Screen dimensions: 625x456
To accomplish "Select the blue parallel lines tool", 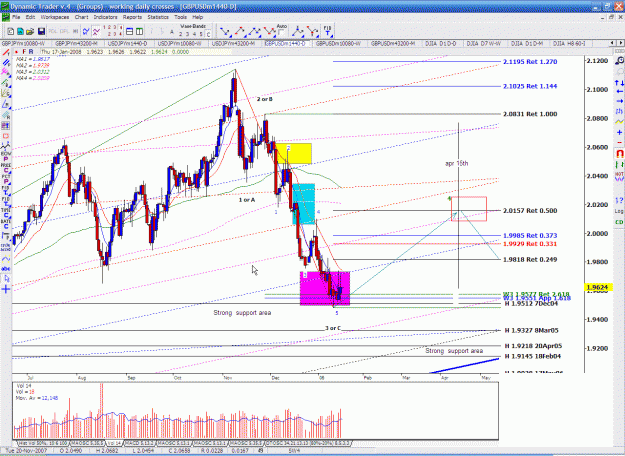I will 6,63.
